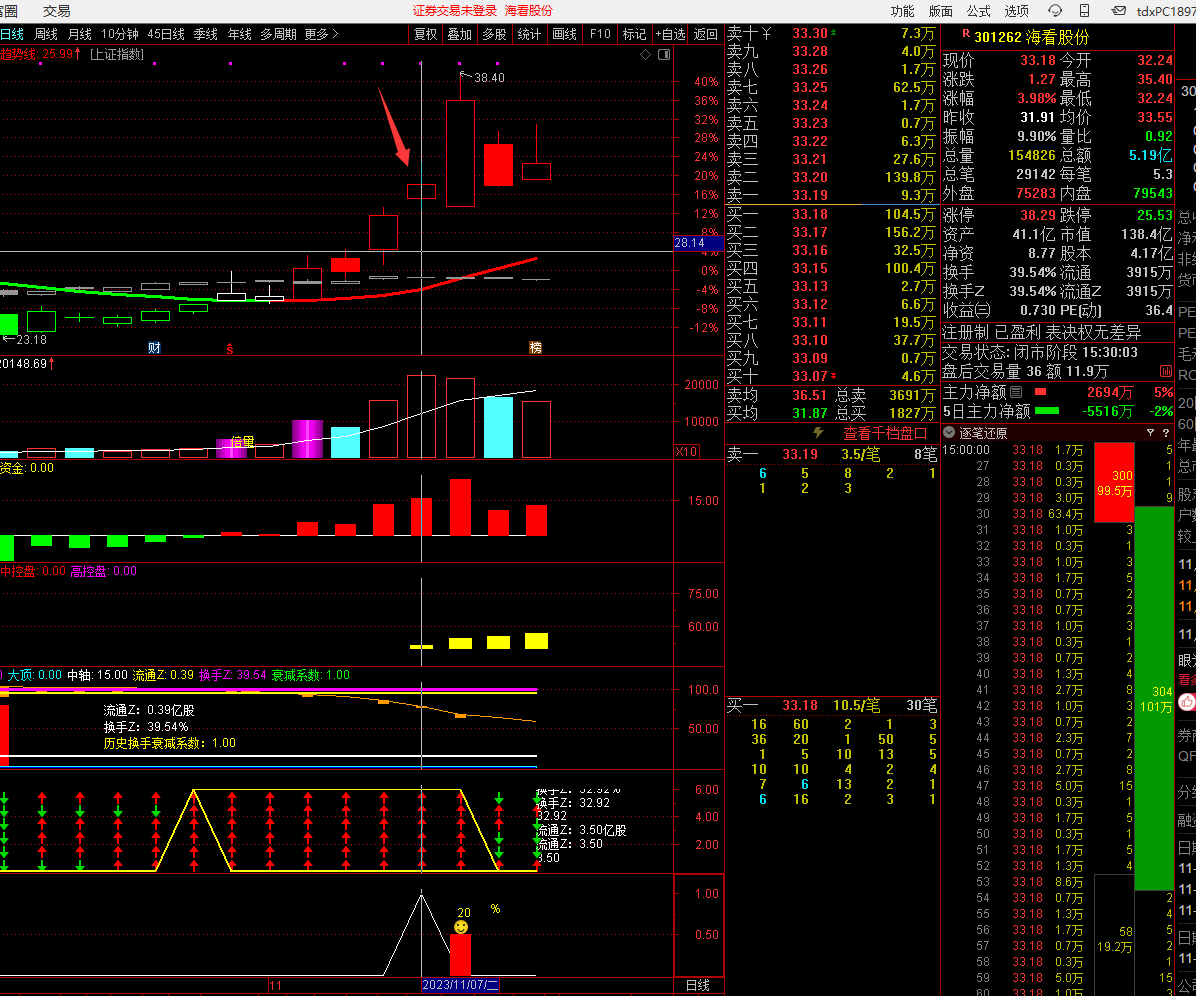Click the help question mark in 逐笔还原
Image resolution: width=1196 pixels, height=996 pixels.
(x=1165, y=433)
